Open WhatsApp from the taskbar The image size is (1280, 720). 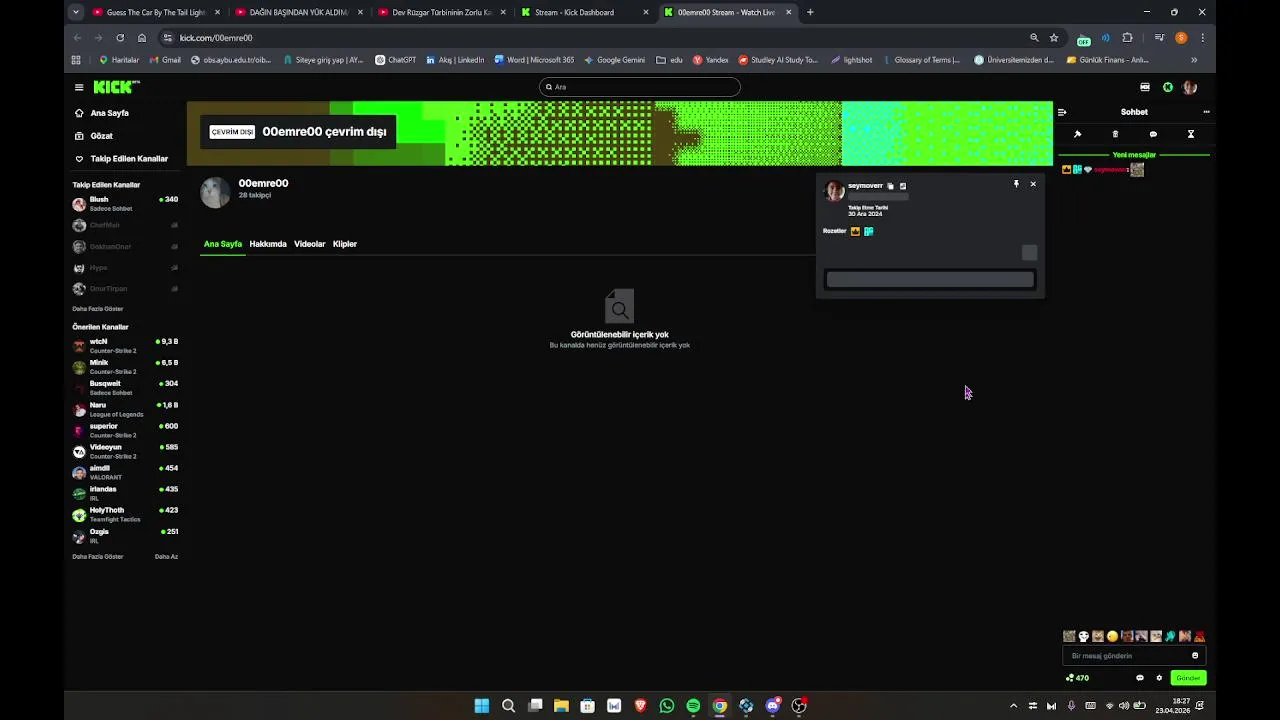[x=667, y=706]
